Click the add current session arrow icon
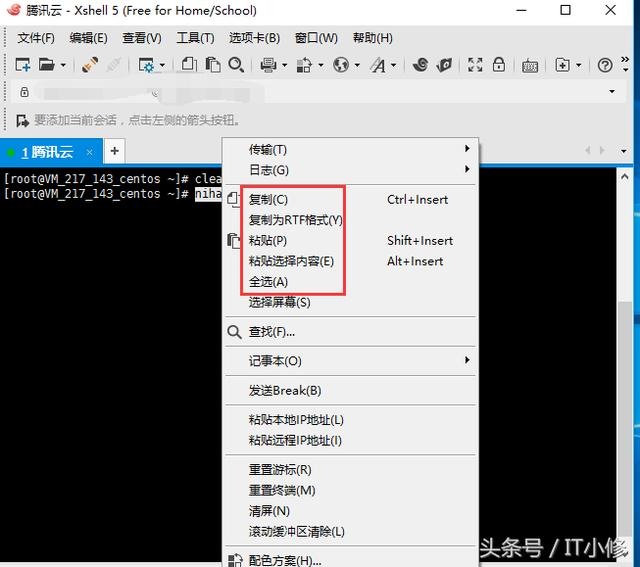The image size is (640, 567). click(22, 121)
